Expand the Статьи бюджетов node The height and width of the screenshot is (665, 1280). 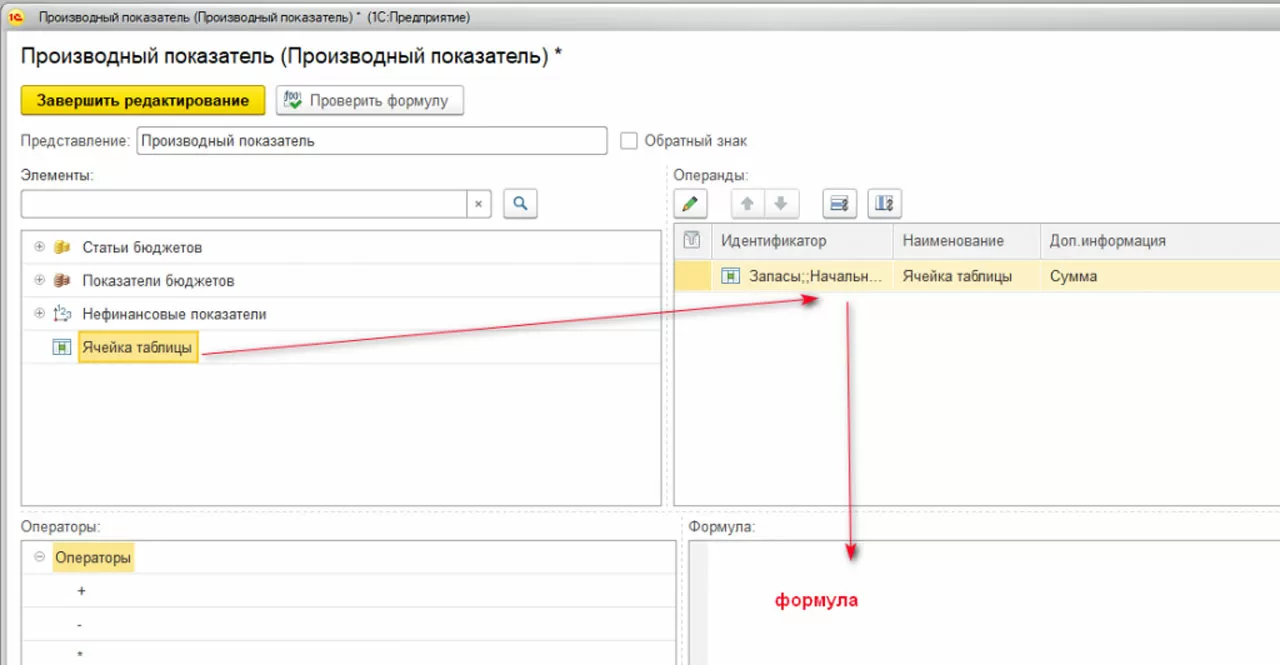pyautogui.click(x=39, y=247)
